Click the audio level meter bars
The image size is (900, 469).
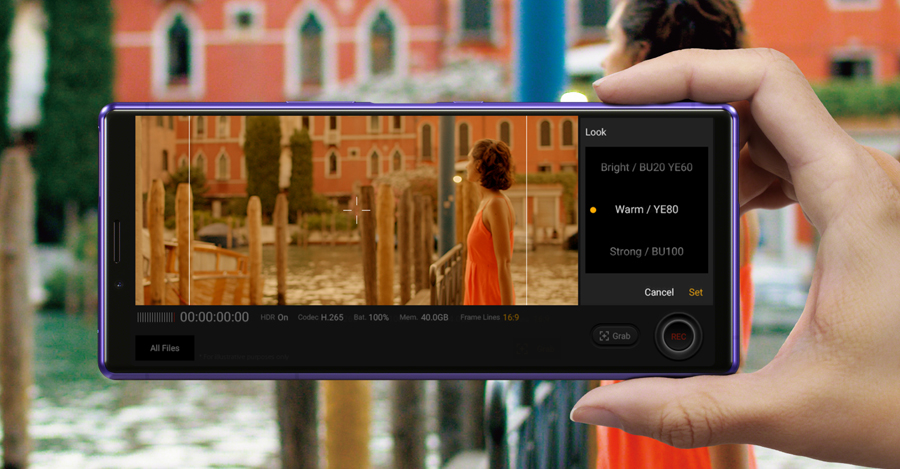(155, 317)
